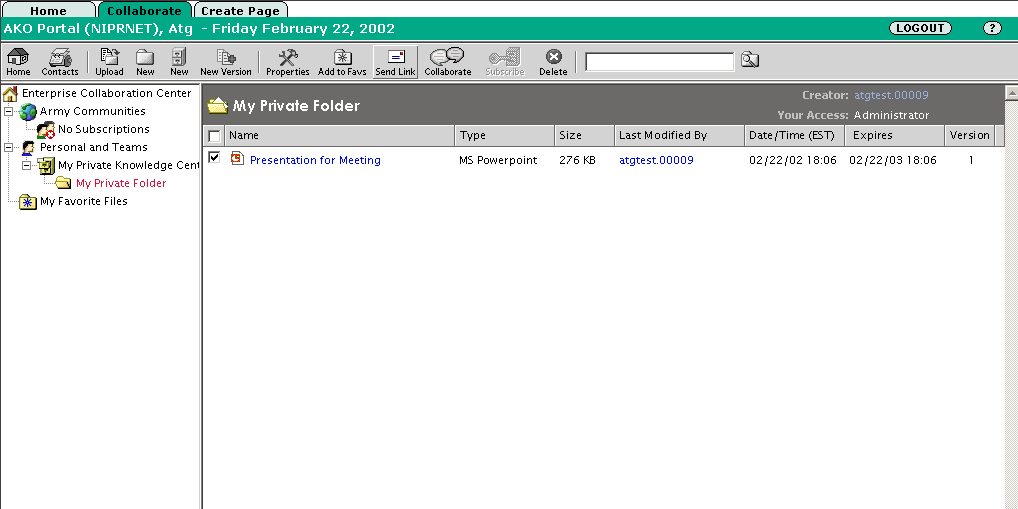Click the search text field
The image size is (1018, 509).
[x=659, y=62]
